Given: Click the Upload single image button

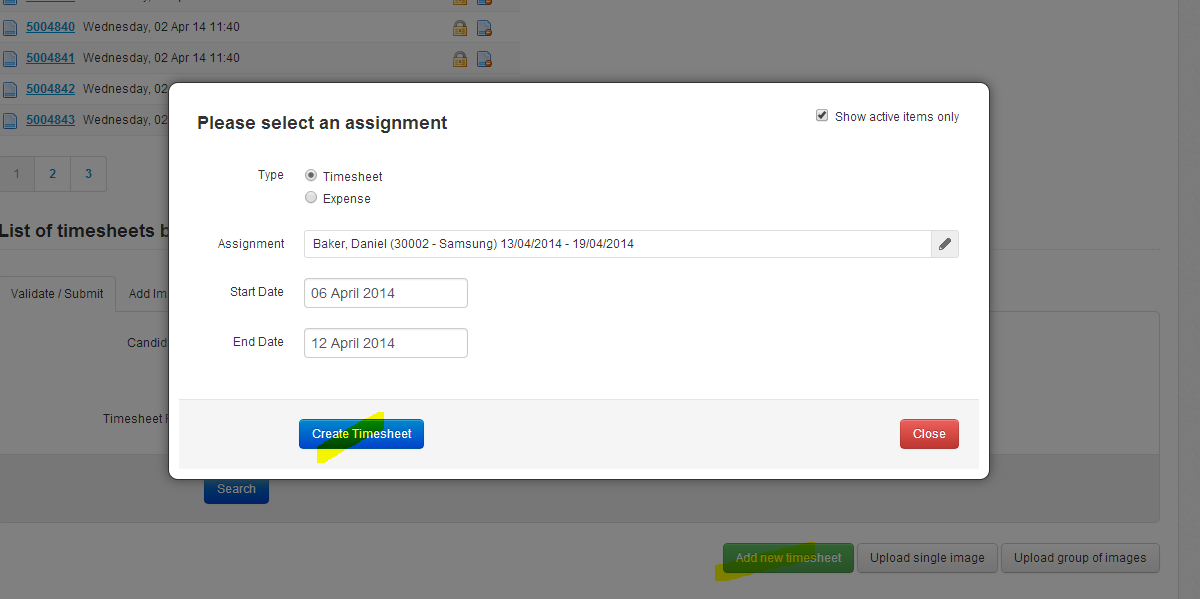Looking at the screenshot, I should coord(927,558).
